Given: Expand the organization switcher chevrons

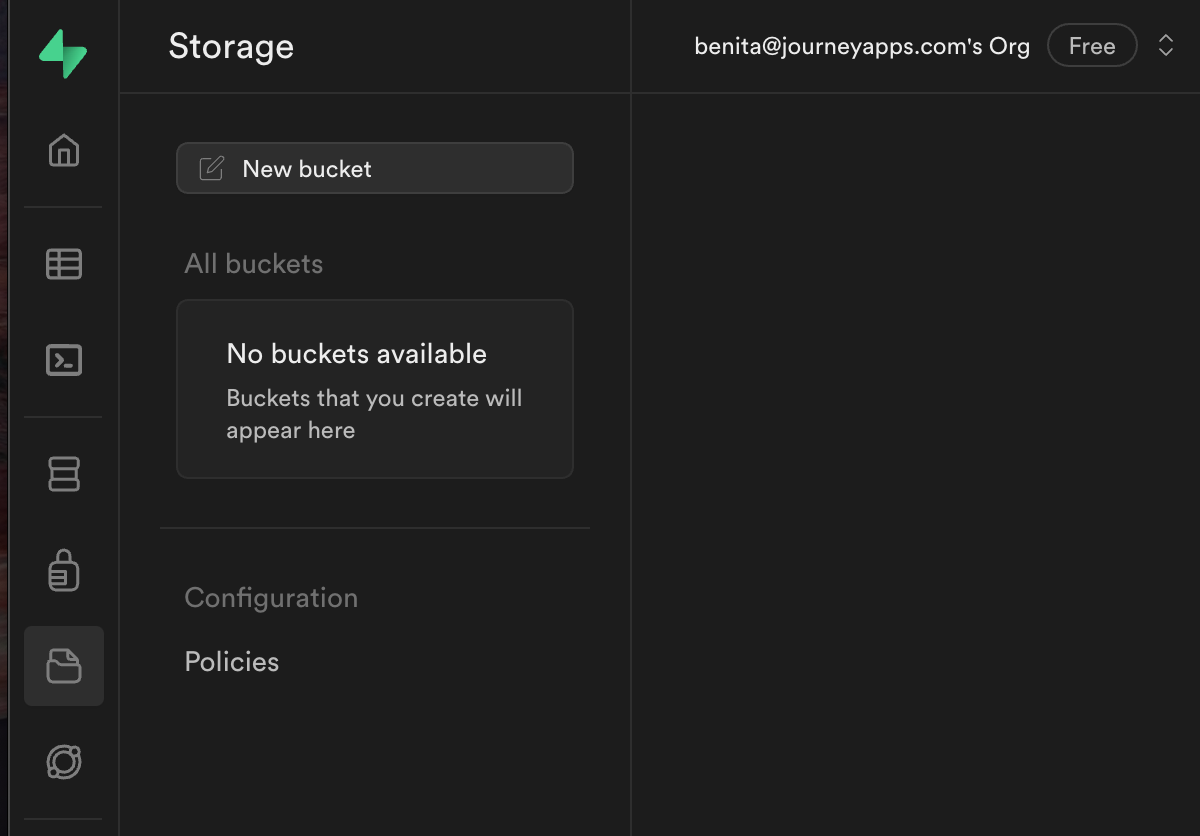Looking at the screenshot, I should 1165,46.
